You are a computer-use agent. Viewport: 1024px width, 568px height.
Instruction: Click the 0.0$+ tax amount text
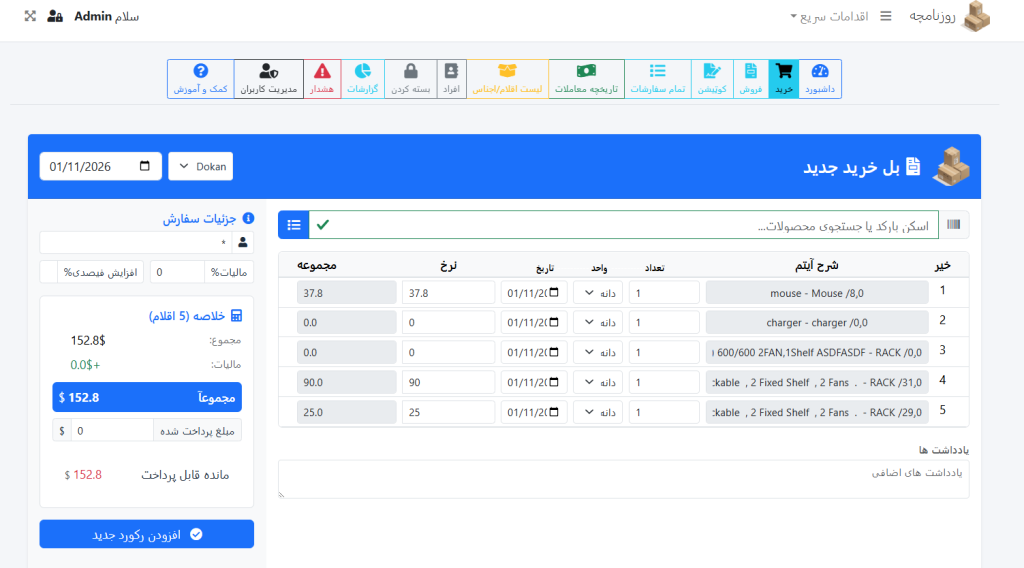click(x=85, y=364)
